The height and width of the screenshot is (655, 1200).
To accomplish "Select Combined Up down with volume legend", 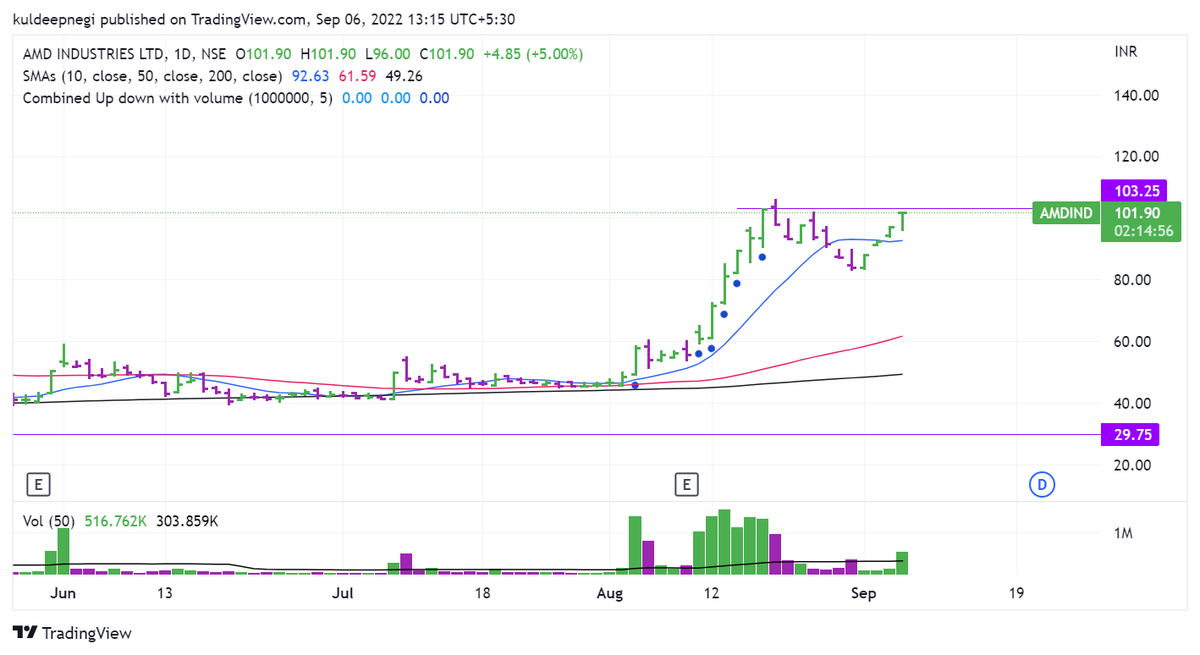I will click(x=178, y=98).
